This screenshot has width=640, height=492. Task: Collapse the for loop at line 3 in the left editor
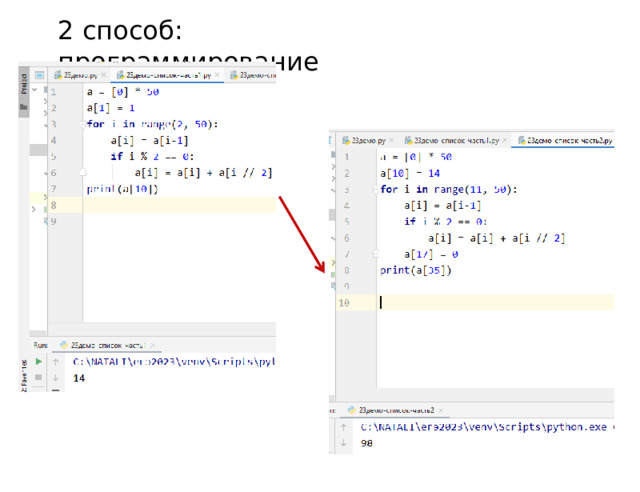(x=83, y=124)
